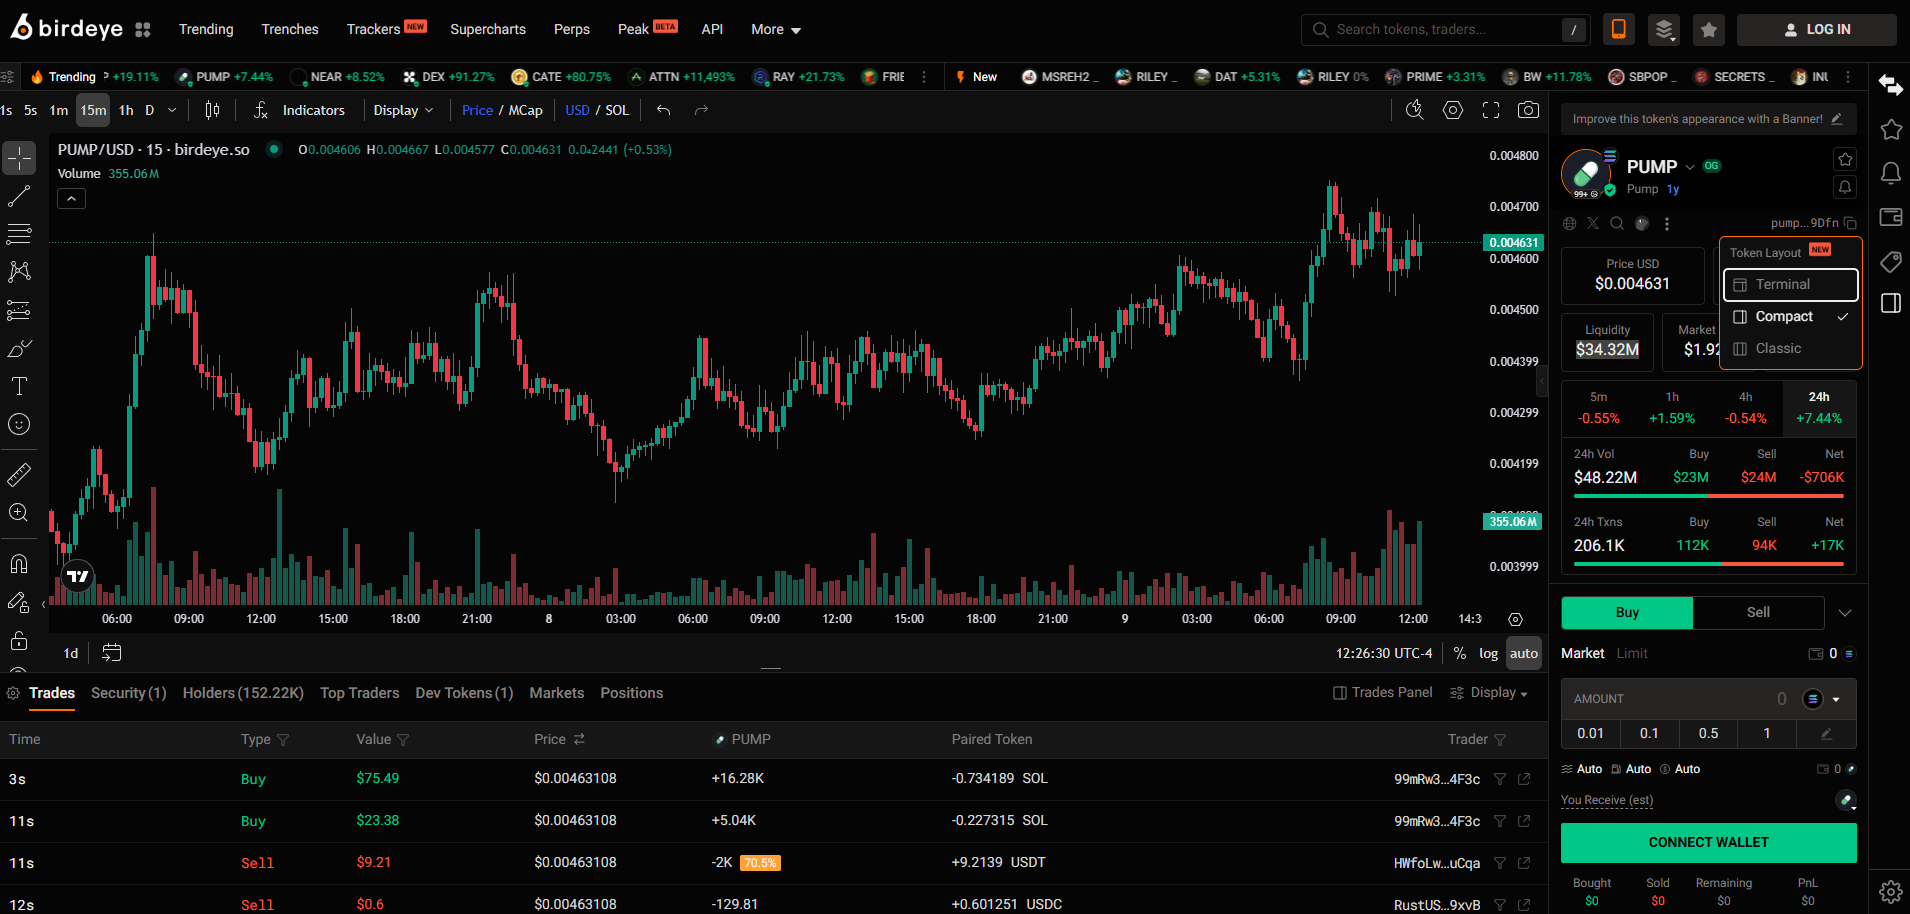The width and height of the screenshot is (1910, 914).
Task: Toggle magnet mode for drawings
Action: point(19,564)
